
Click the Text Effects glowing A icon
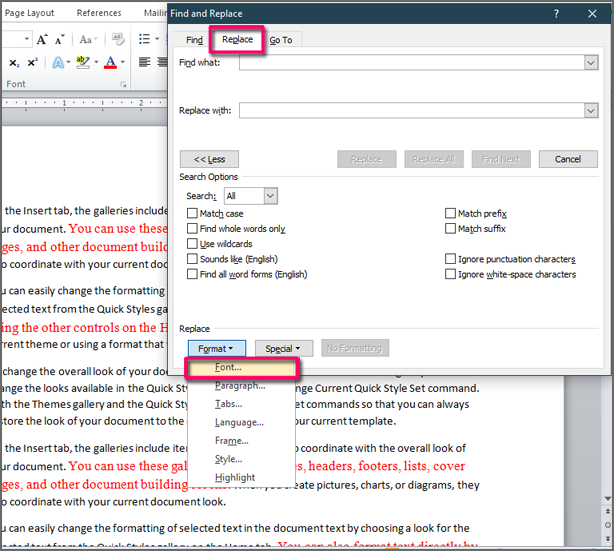(x=58, y=63)
